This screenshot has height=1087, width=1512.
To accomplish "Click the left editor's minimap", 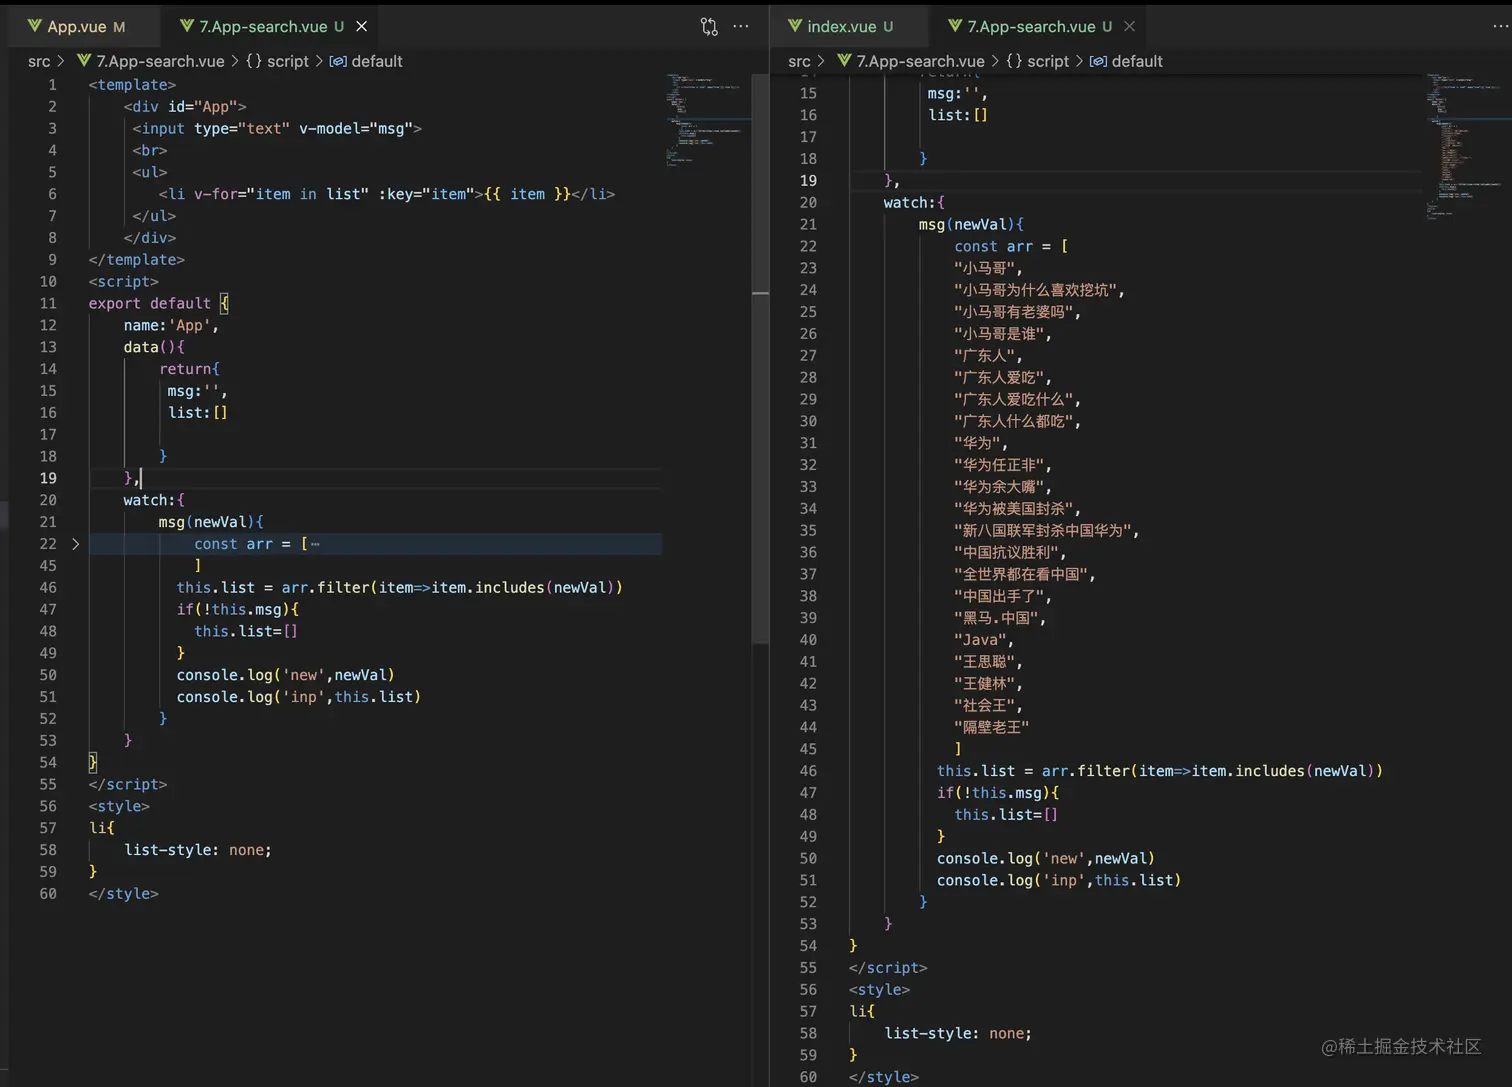I will 707,119.
